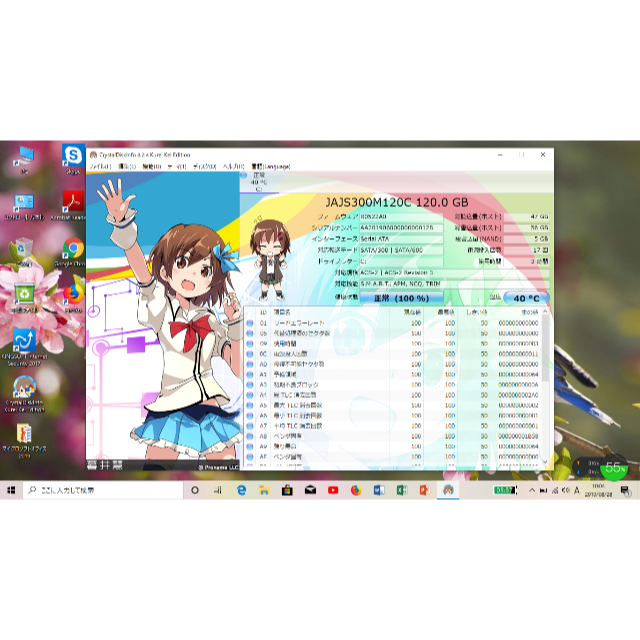Click the serial number value field
Image resolution: width=640 pixels, height=640 pixels.
coord(401,228)
